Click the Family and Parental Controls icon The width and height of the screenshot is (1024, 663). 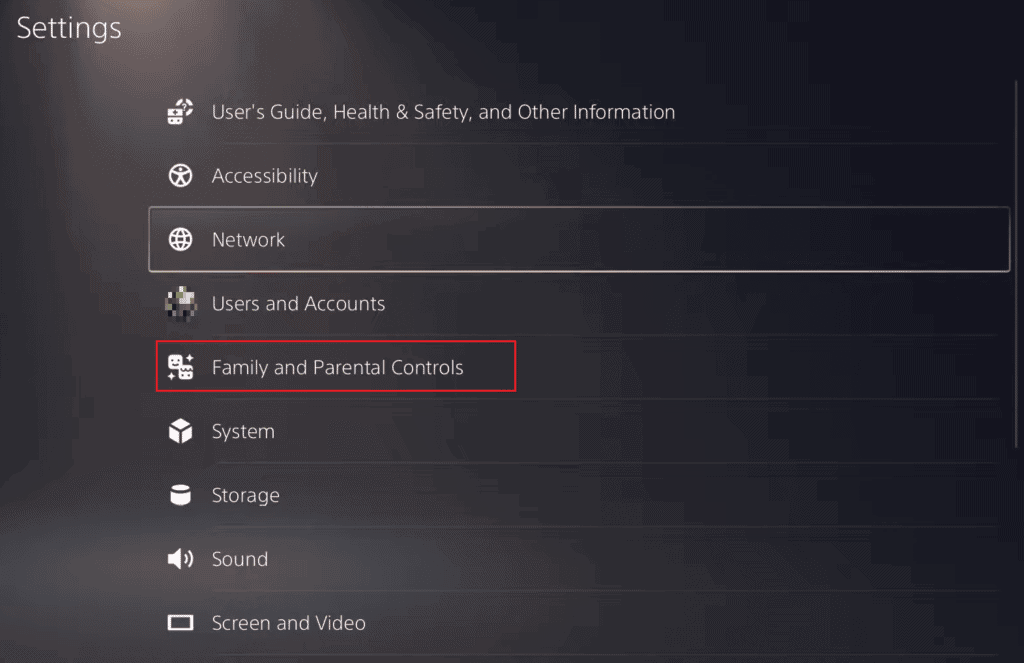[x=180, y=368]
